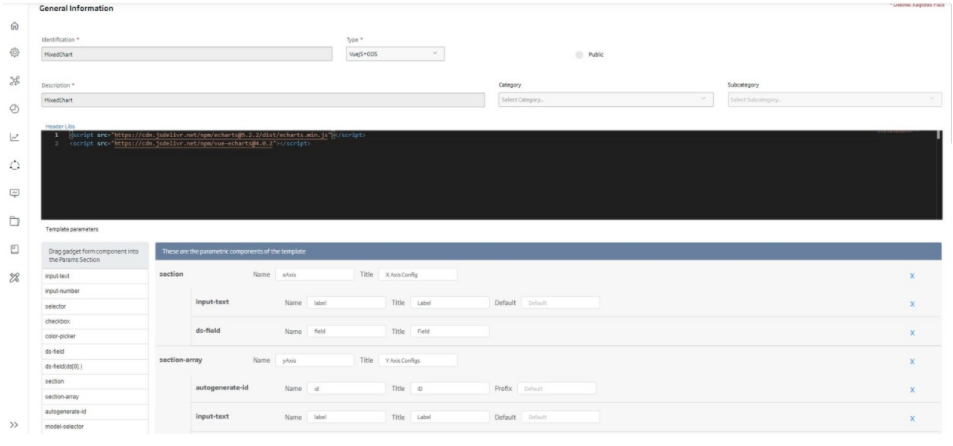Pick the section component from palette
This screenshot has height=446, width=953.
point(95,382)
